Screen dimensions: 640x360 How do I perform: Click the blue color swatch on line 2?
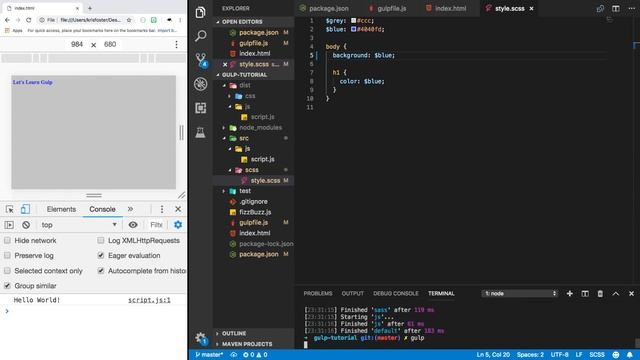353,29
